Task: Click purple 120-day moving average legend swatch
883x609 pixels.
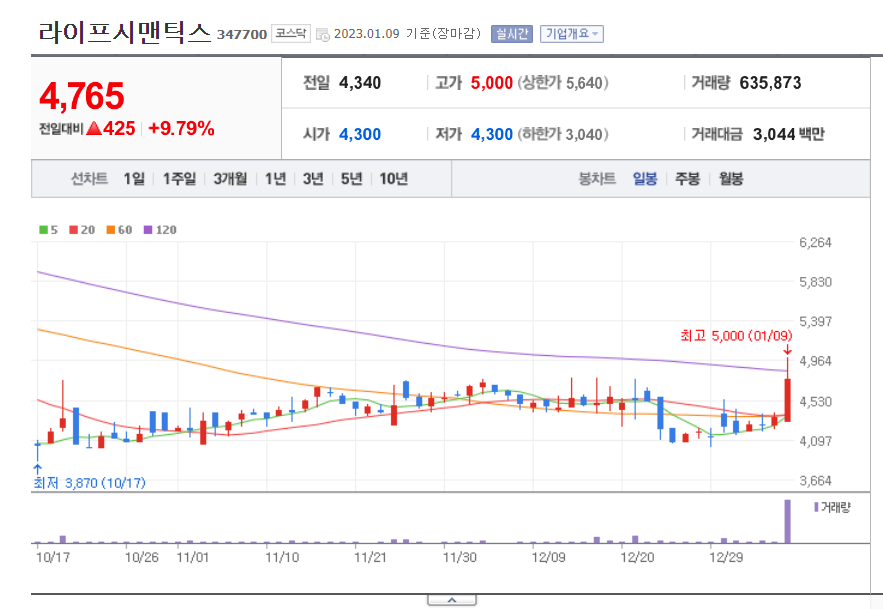Action: point(148,230)
